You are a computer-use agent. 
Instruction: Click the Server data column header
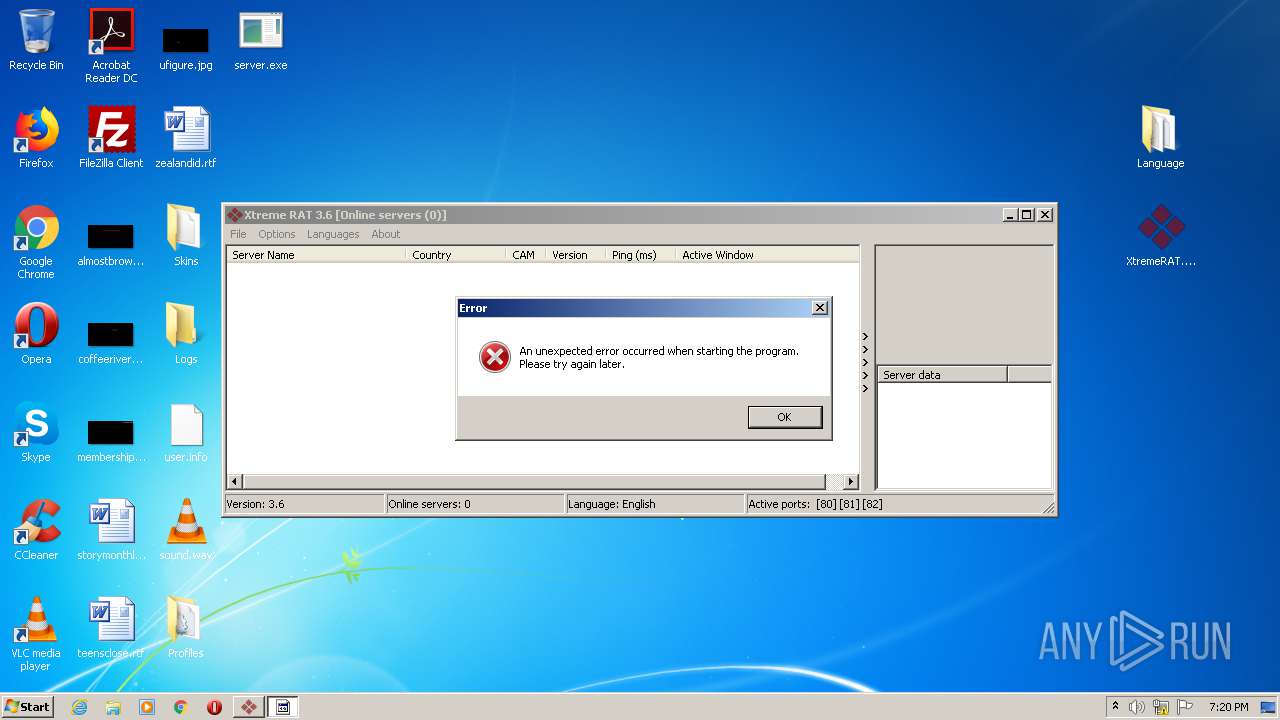pos(942,375)
